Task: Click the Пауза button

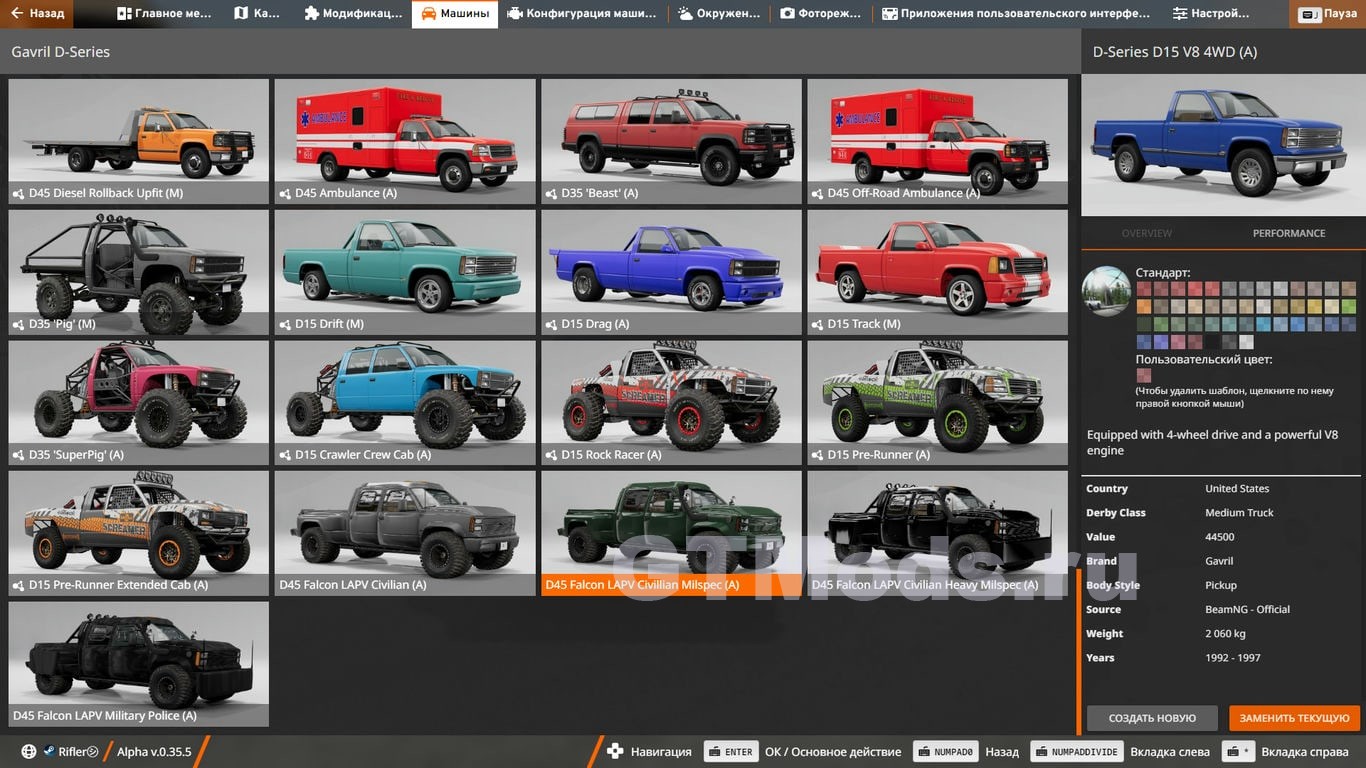Action: (1328, 14)
